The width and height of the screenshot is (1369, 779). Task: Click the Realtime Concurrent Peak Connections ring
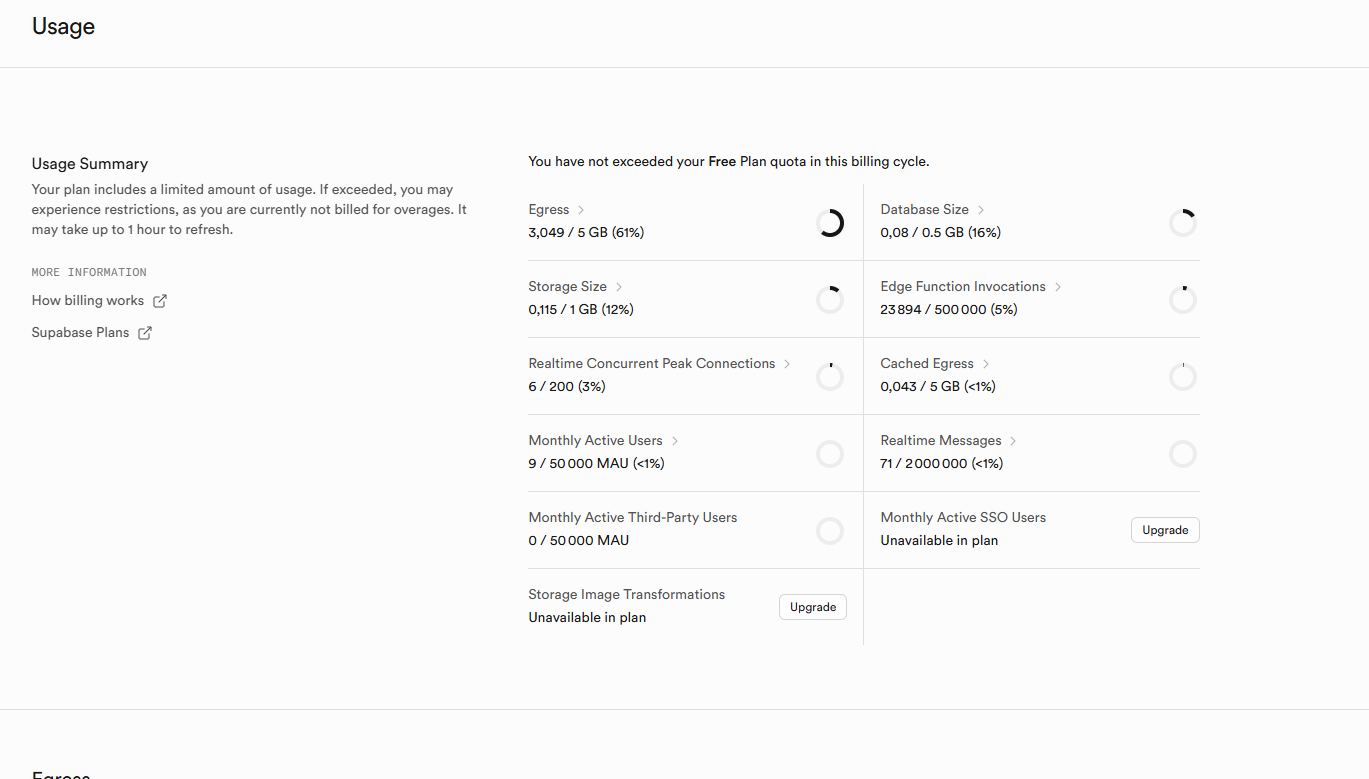(x=830, y=376)
